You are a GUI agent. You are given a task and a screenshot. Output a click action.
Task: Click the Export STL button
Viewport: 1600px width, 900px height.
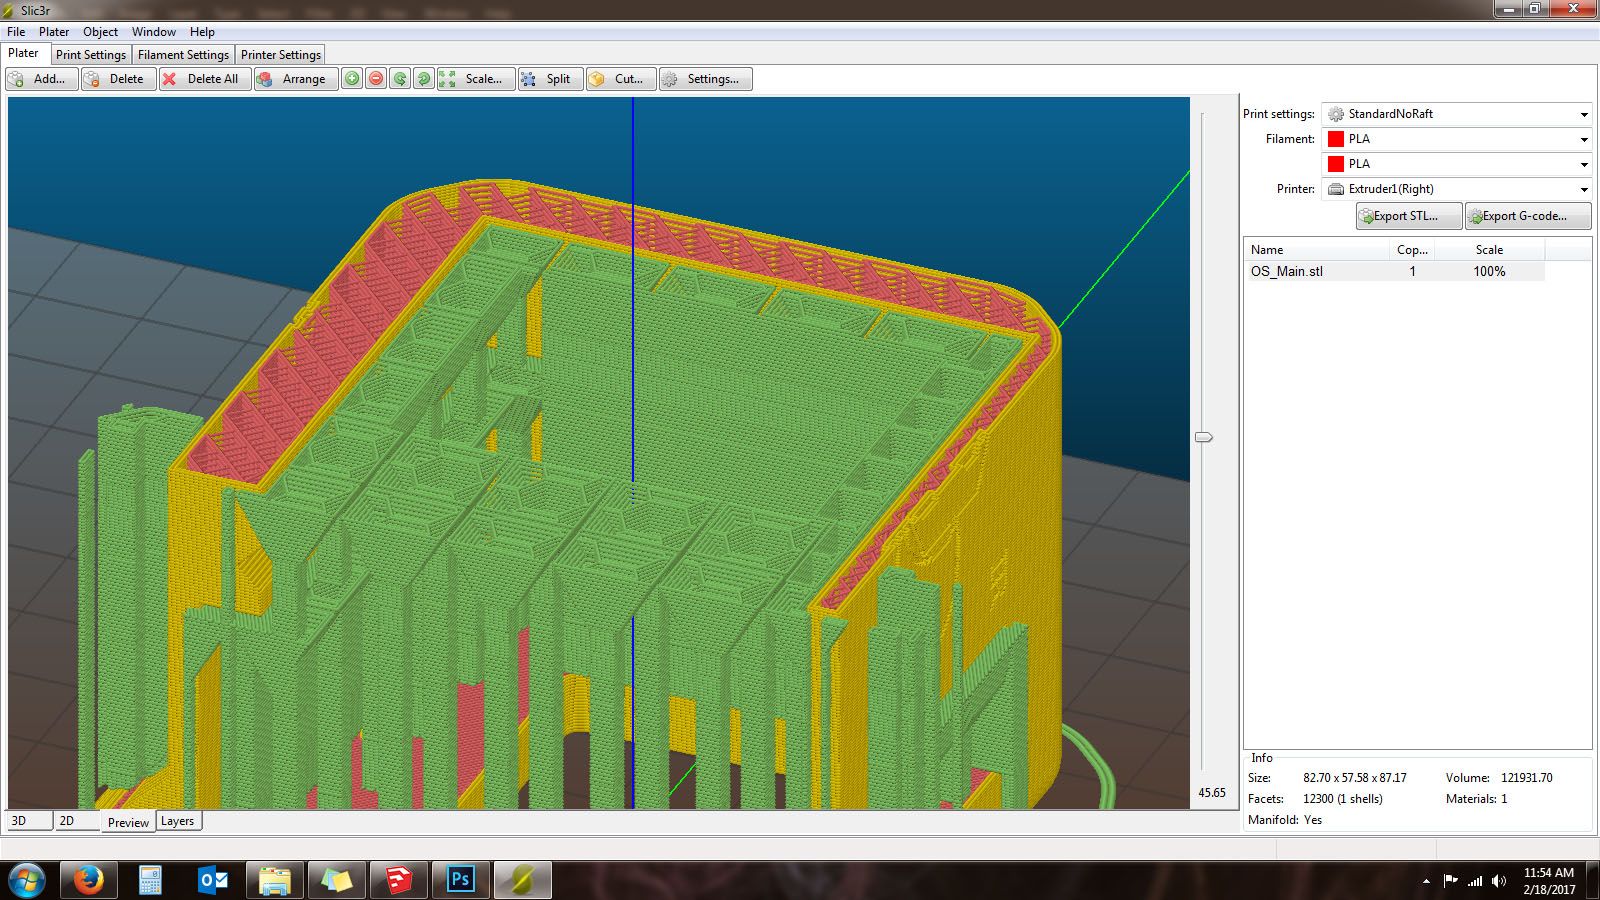click(1408, 216)
